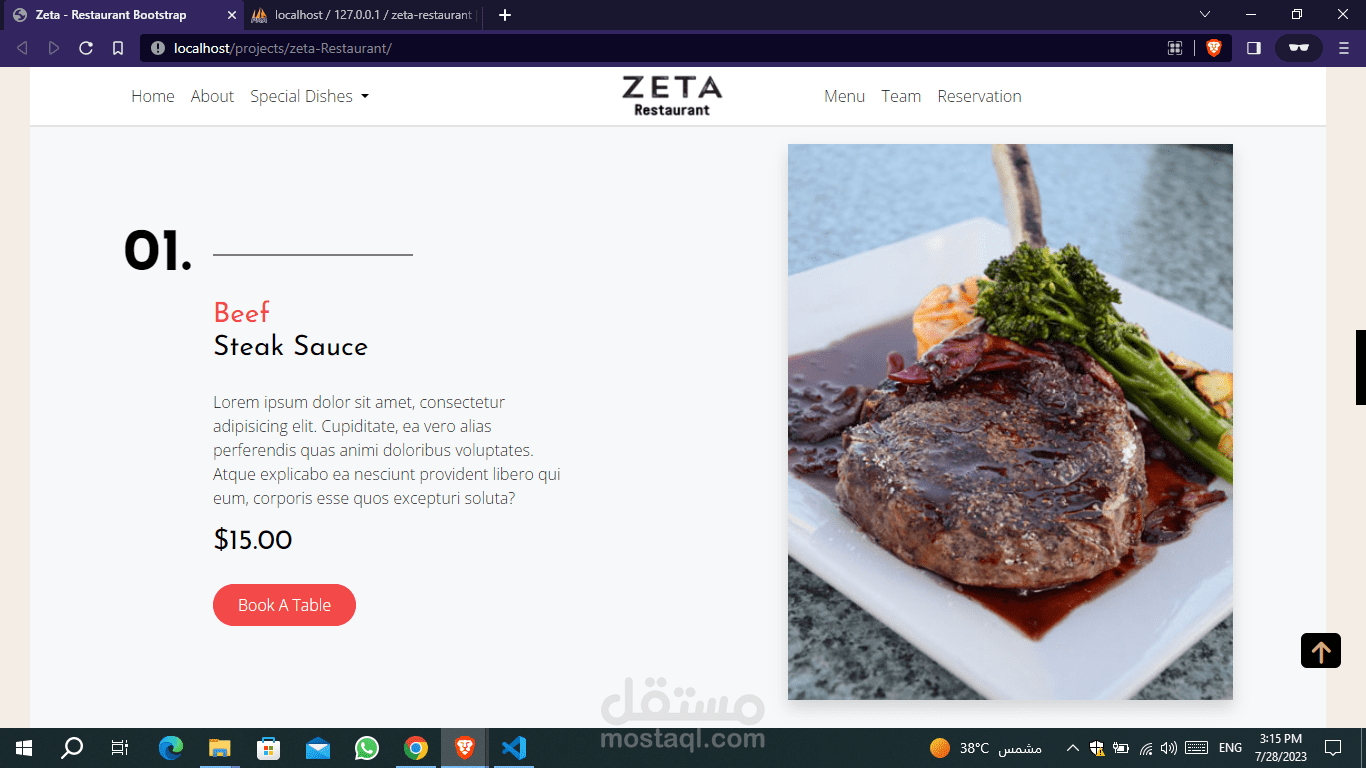Open Google Chrome from the taskbar
The height and width of the screenshot is (768, 1366).
pyautogui.click(x=416, y=748)
